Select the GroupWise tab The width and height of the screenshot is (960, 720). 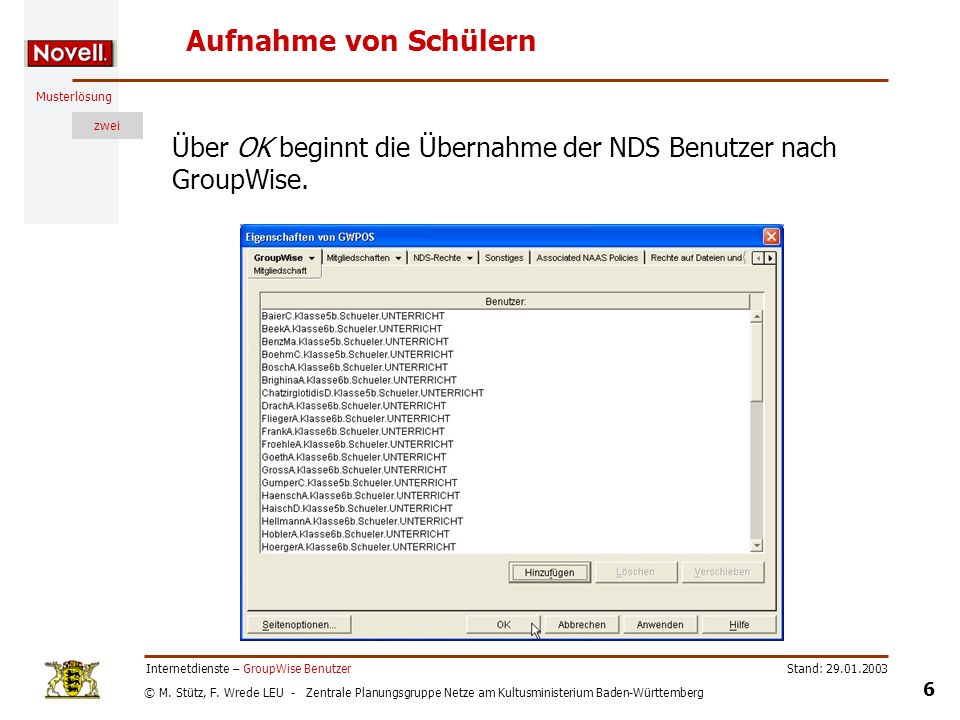pos(279,258)
